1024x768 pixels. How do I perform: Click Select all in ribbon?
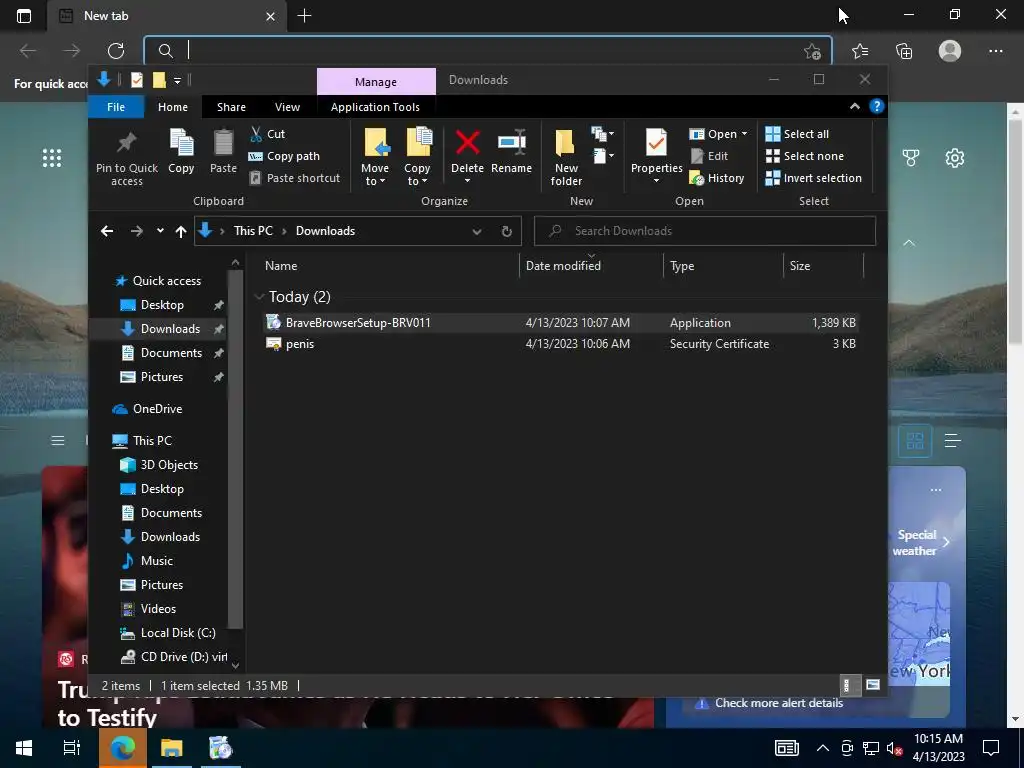797,134
